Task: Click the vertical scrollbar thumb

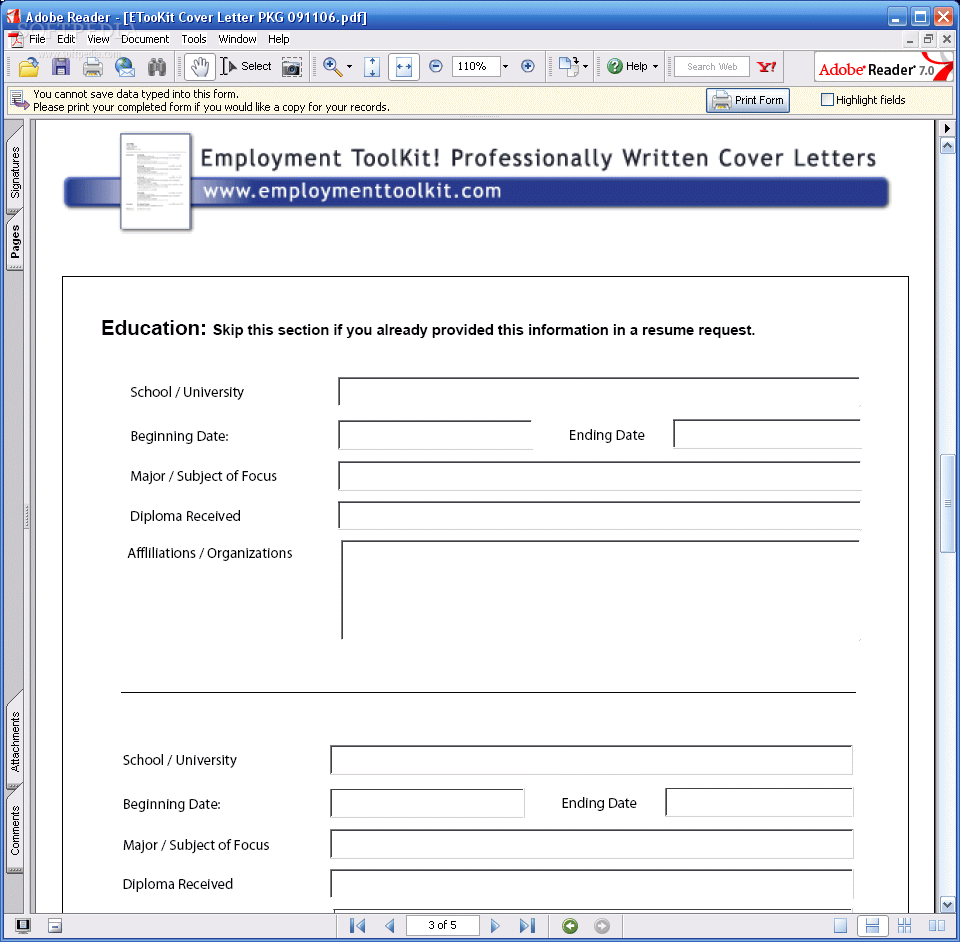Action: 947,503
